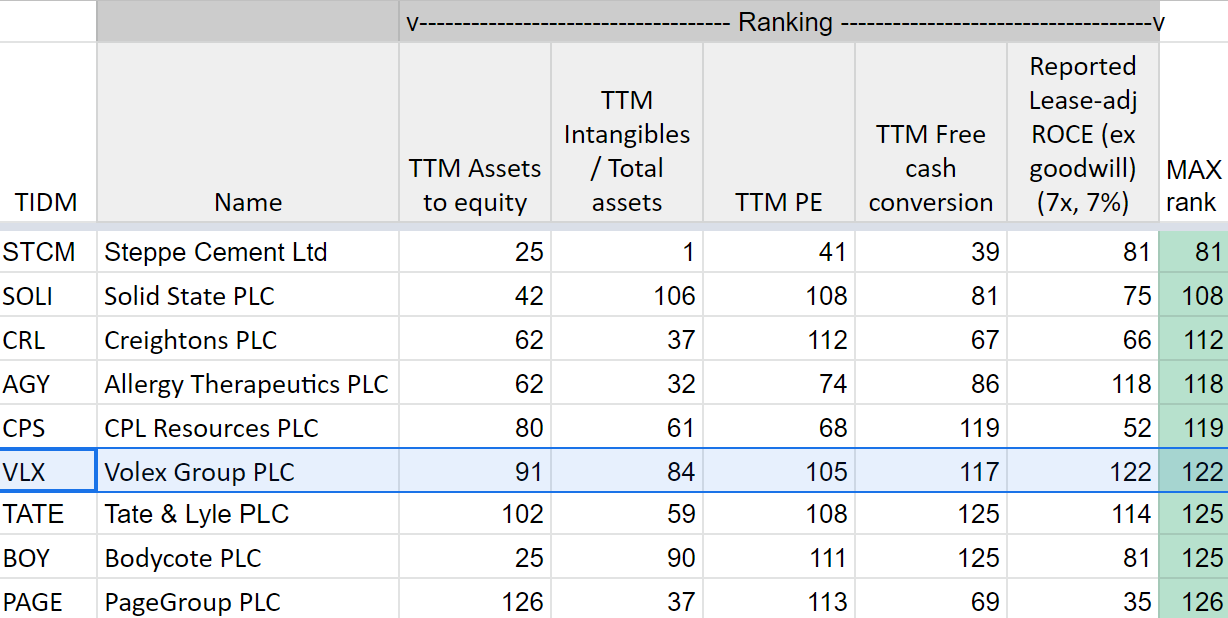
Task: Click Allergy Therapeutics' TTM PE rank 74
Action: point(779,384)
